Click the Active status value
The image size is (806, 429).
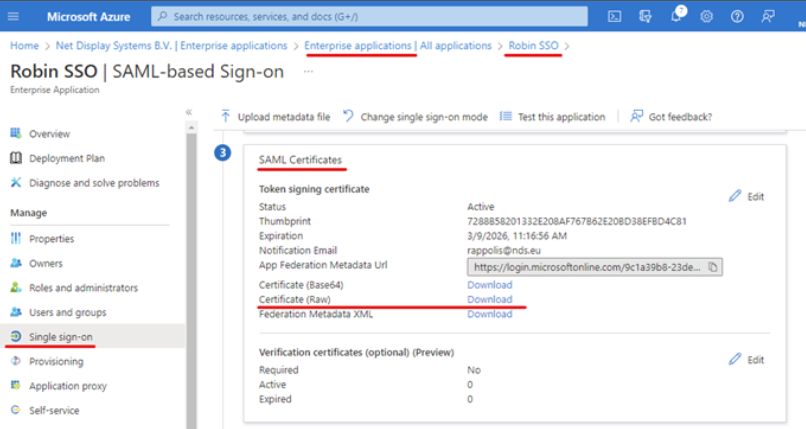481,207
